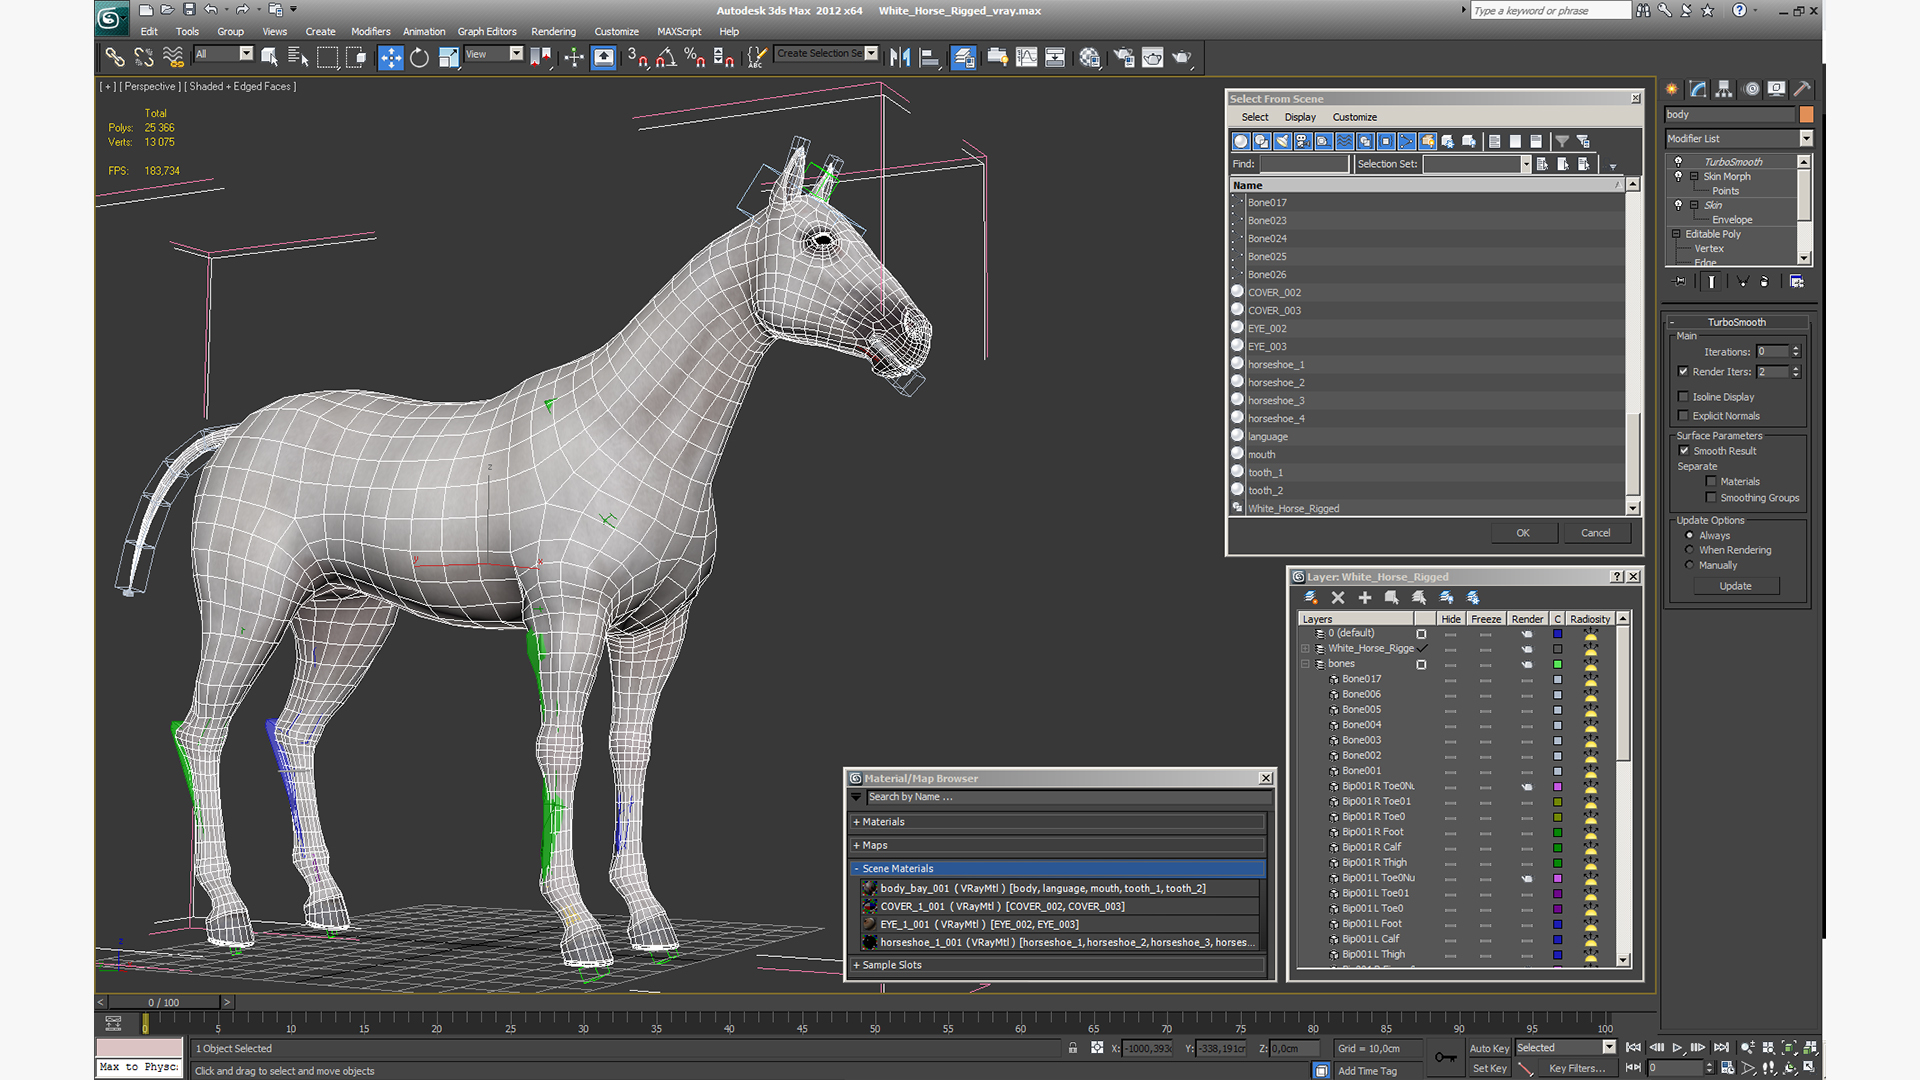
Task: Activate Select and Rotate tool
Action: pos(419,57)
